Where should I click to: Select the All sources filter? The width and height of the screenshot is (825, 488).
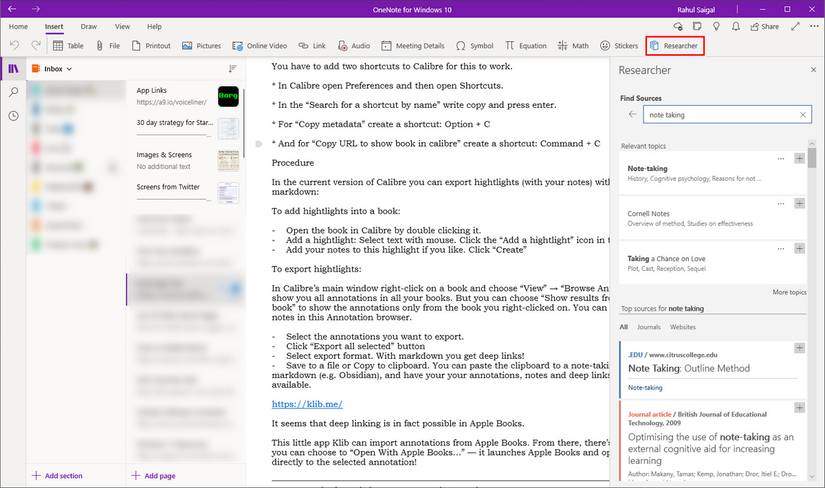[623, 327]
